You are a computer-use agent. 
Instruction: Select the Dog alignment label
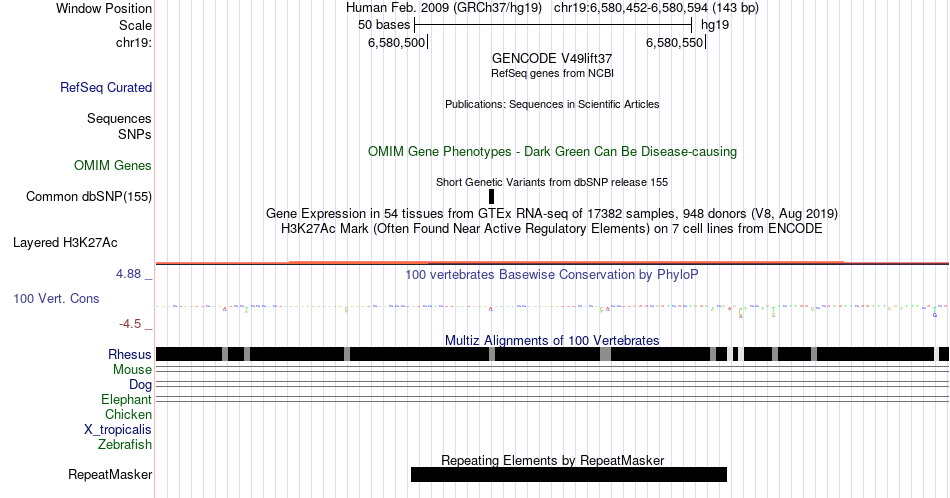click(x=141, y=385)
